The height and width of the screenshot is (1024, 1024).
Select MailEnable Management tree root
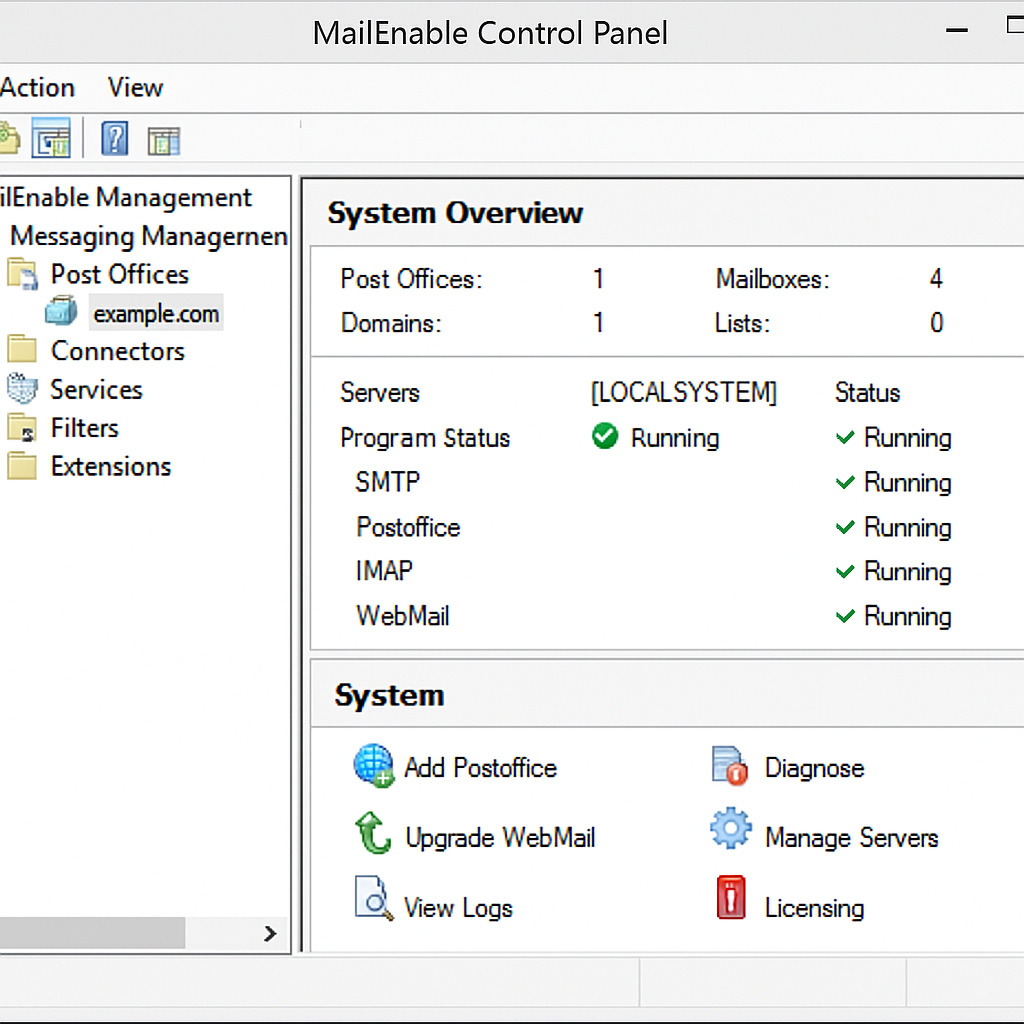[x=125, y=197]
